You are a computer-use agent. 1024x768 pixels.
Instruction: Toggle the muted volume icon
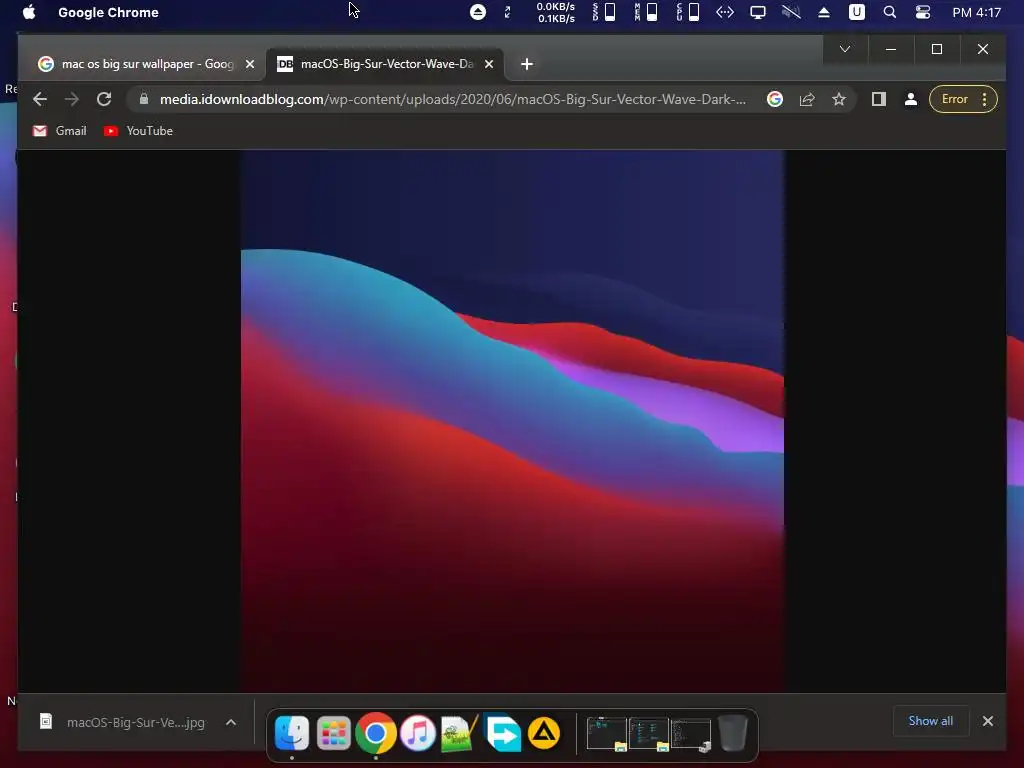tap(791, 12)
